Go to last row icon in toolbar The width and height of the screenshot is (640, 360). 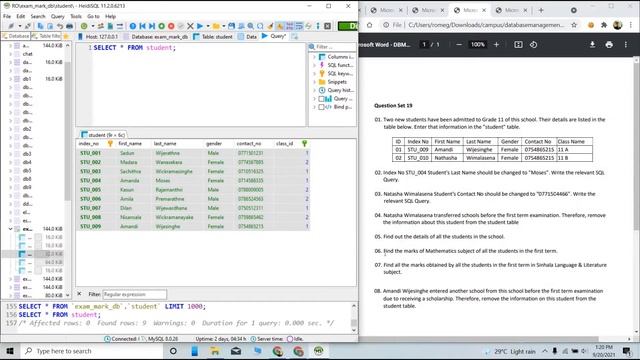tap(152, 26)
